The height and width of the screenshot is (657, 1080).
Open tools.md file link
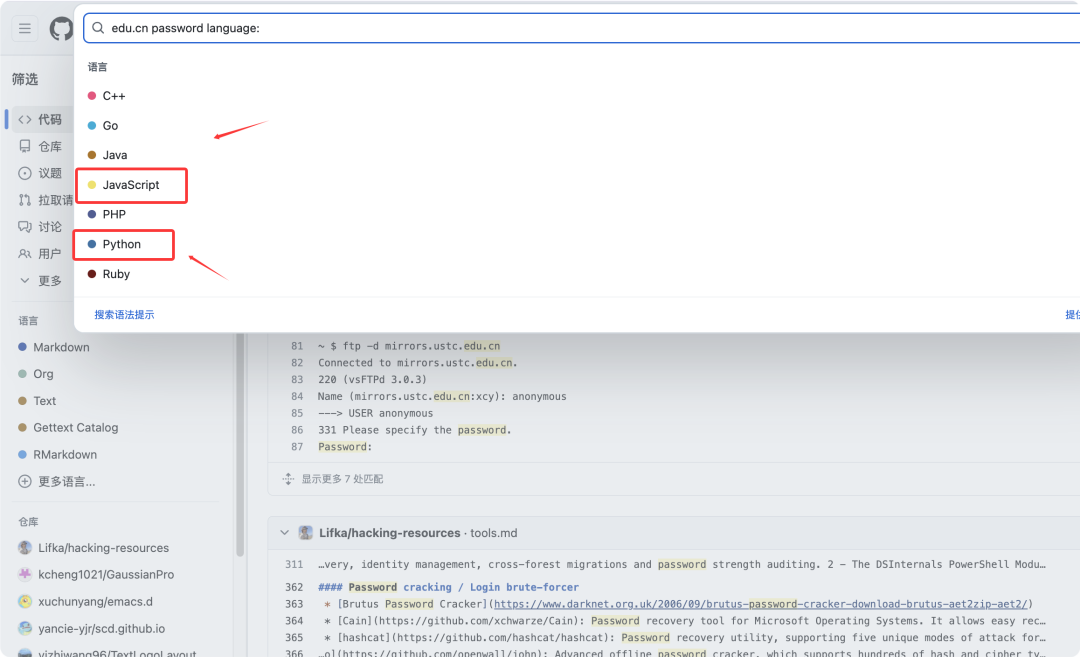click(493, 533)
